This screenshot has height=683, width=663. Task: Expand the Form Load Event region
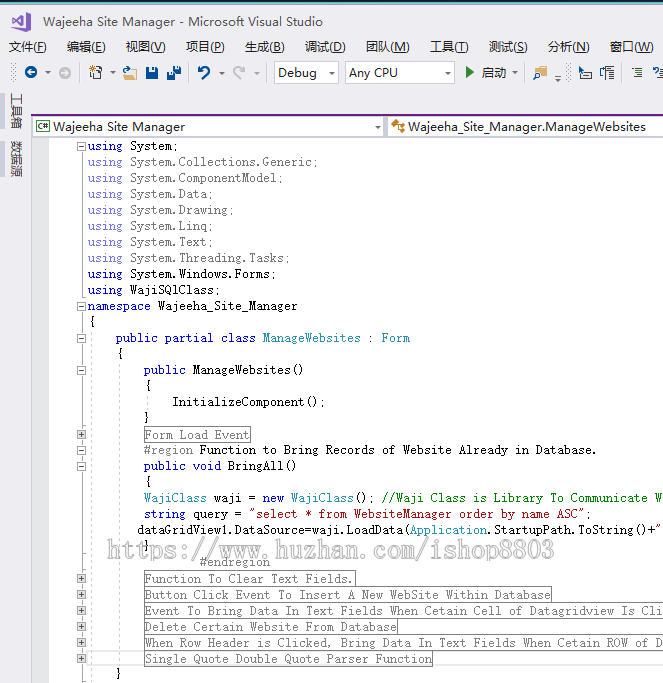(81, 435)
